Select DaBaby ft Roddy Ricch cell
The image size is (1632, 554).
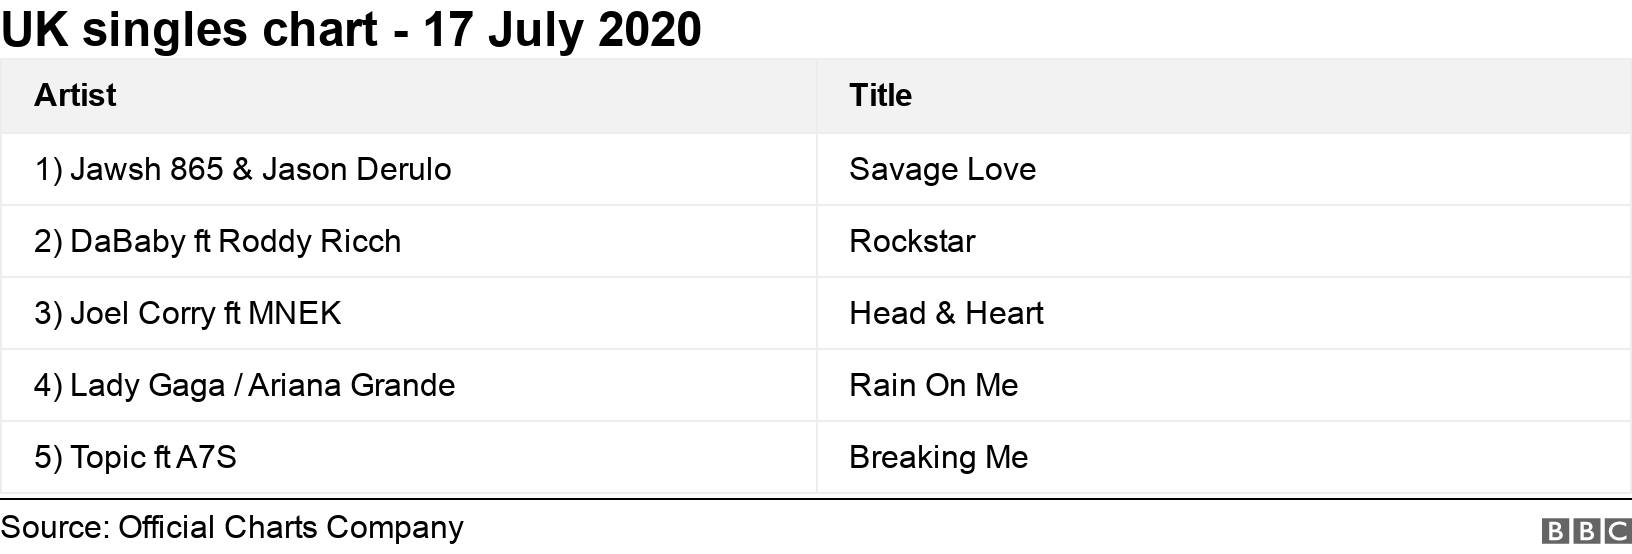(408, 241)
